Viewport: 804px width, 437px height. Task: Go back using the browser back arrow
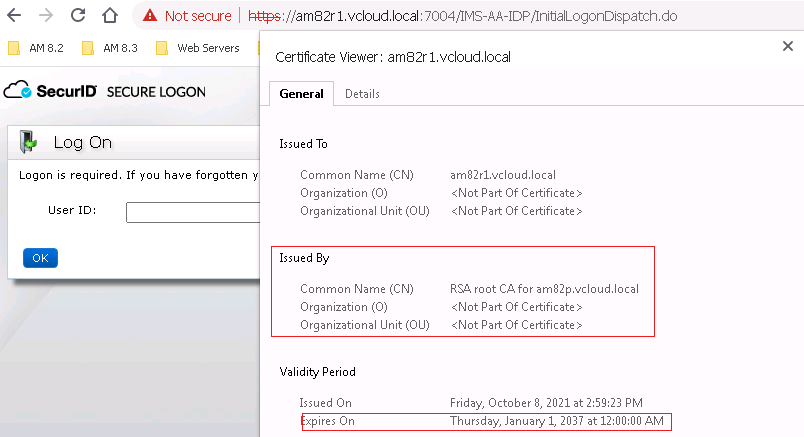(14, 15)
